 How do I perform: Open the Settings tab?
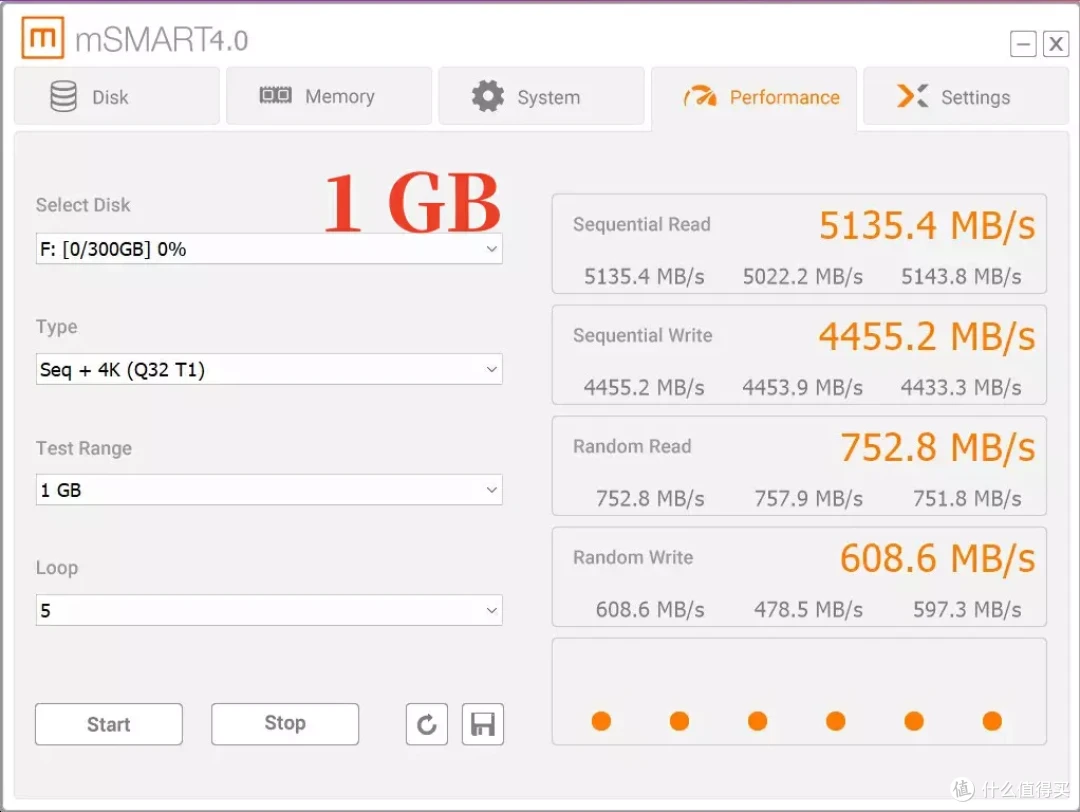[966, 96]
